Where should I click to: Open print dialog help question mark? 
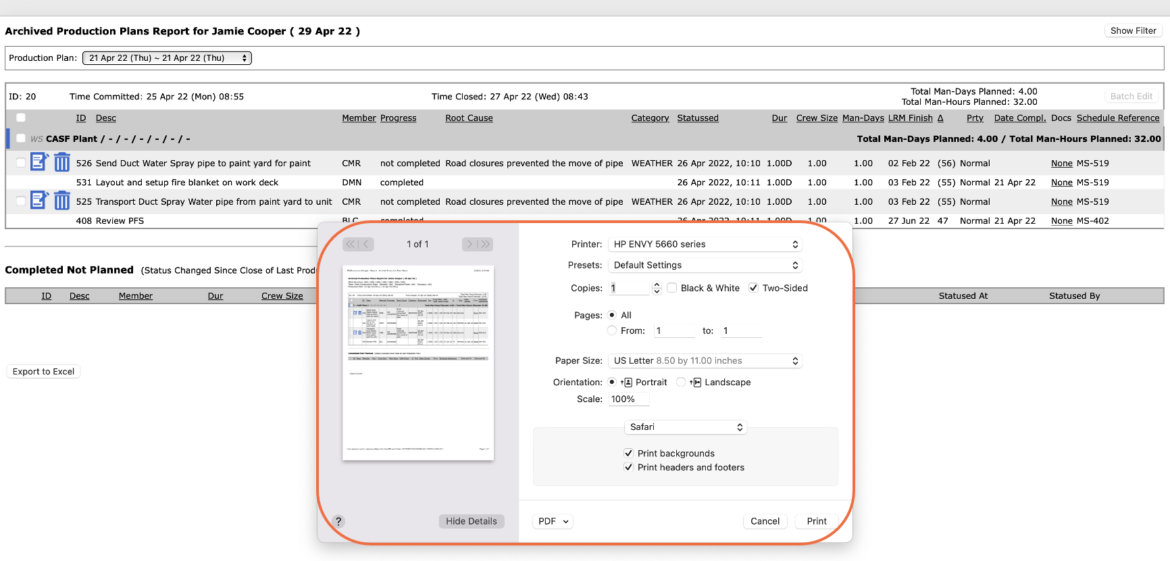click(x=337, y=521)
